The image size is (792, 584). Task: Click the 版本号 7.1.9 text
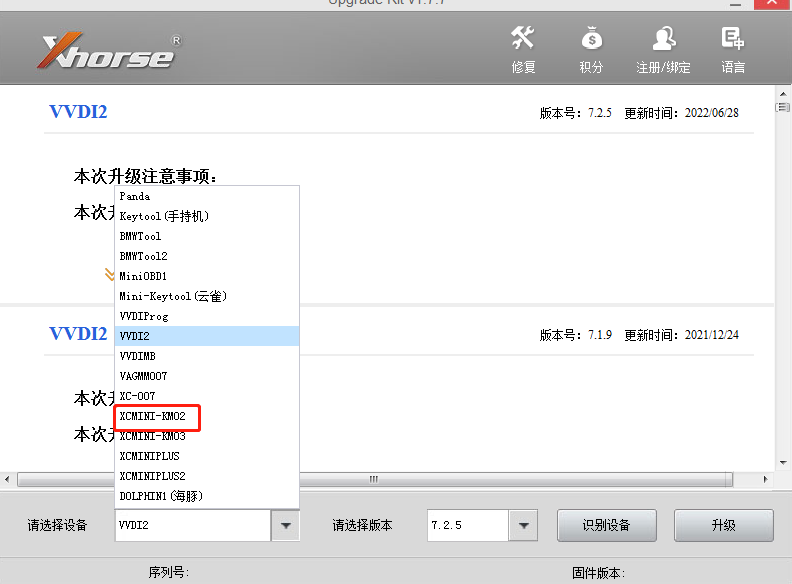575,335
